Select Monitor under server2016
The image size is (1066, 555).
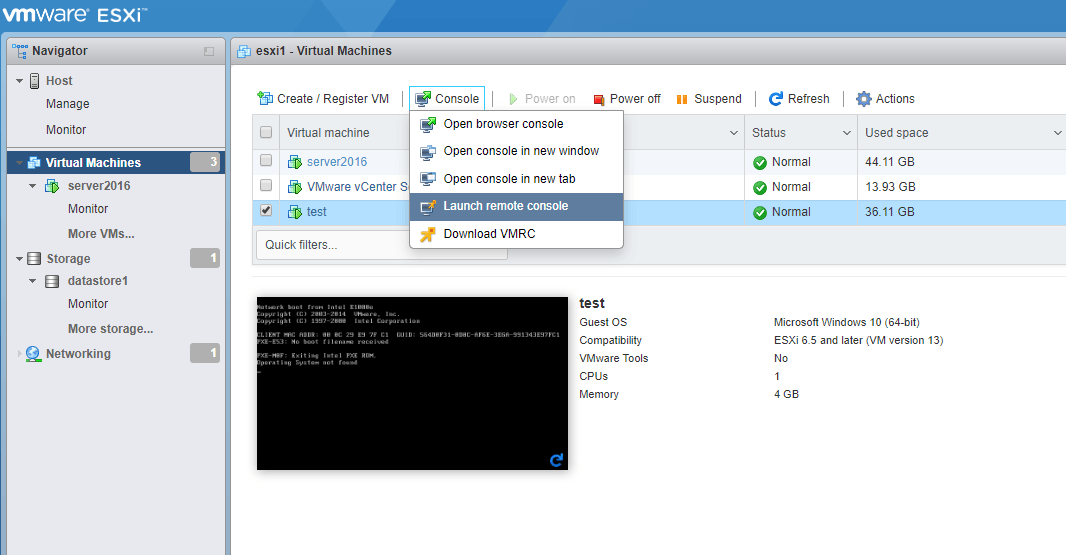[x=88, y=209]
